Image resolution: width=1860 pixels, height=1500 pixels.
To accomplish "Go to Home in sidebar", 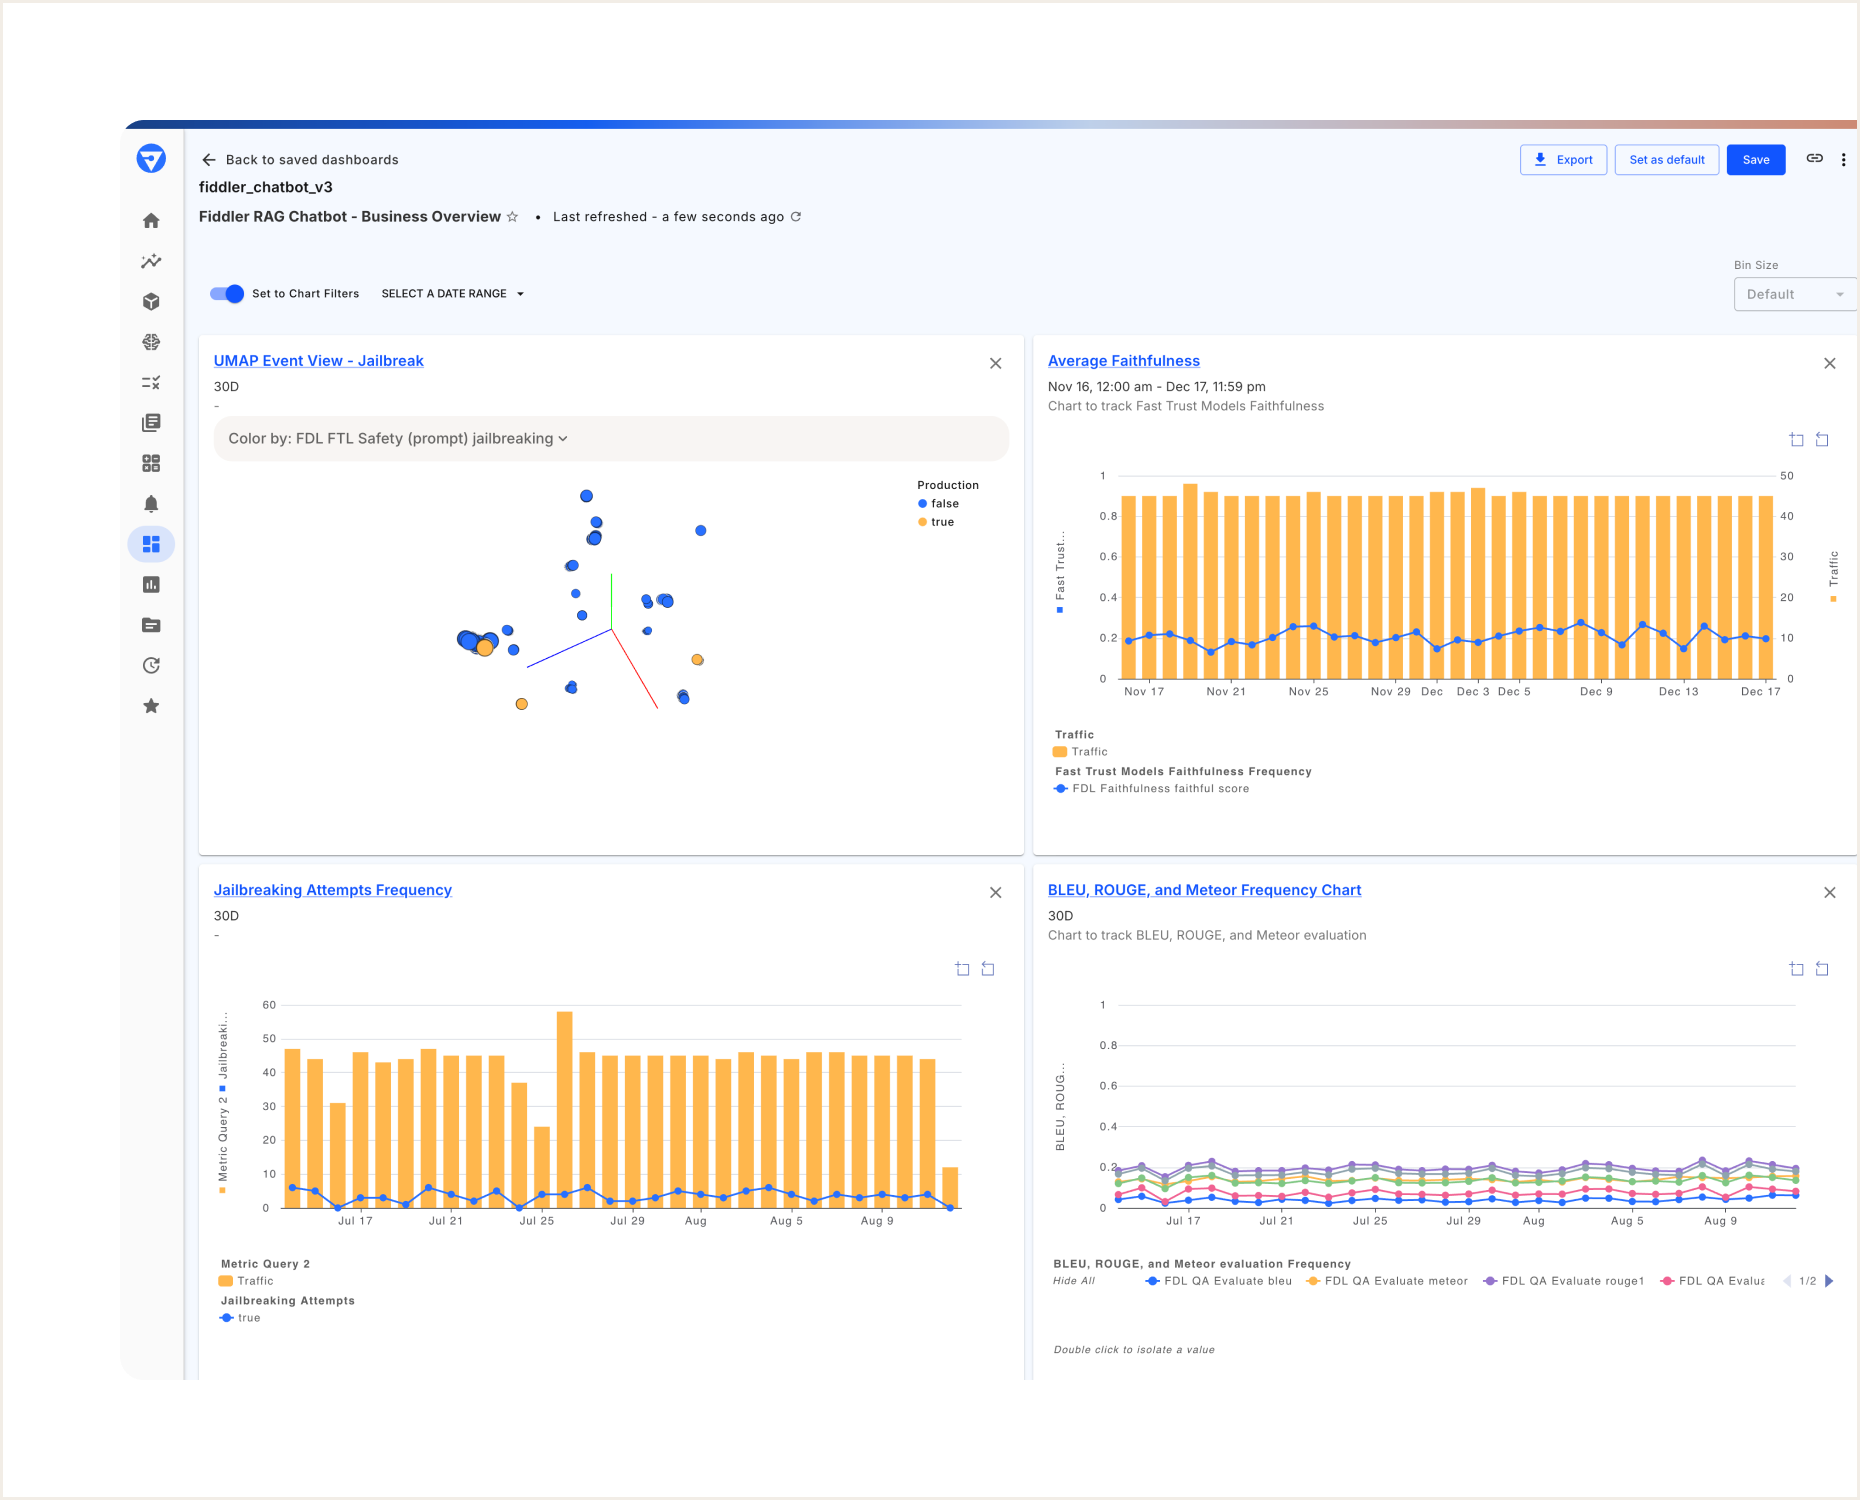I will coord(151,221).
